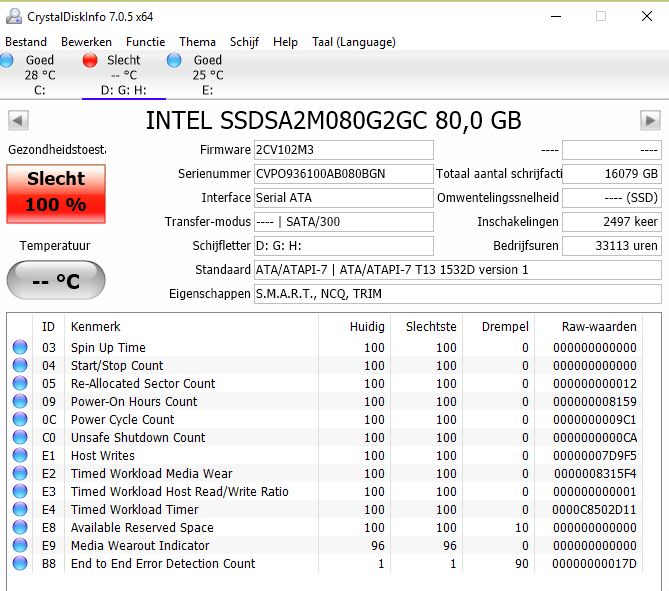Click the Inschakelingen value 2497 keer

[612, 222]
